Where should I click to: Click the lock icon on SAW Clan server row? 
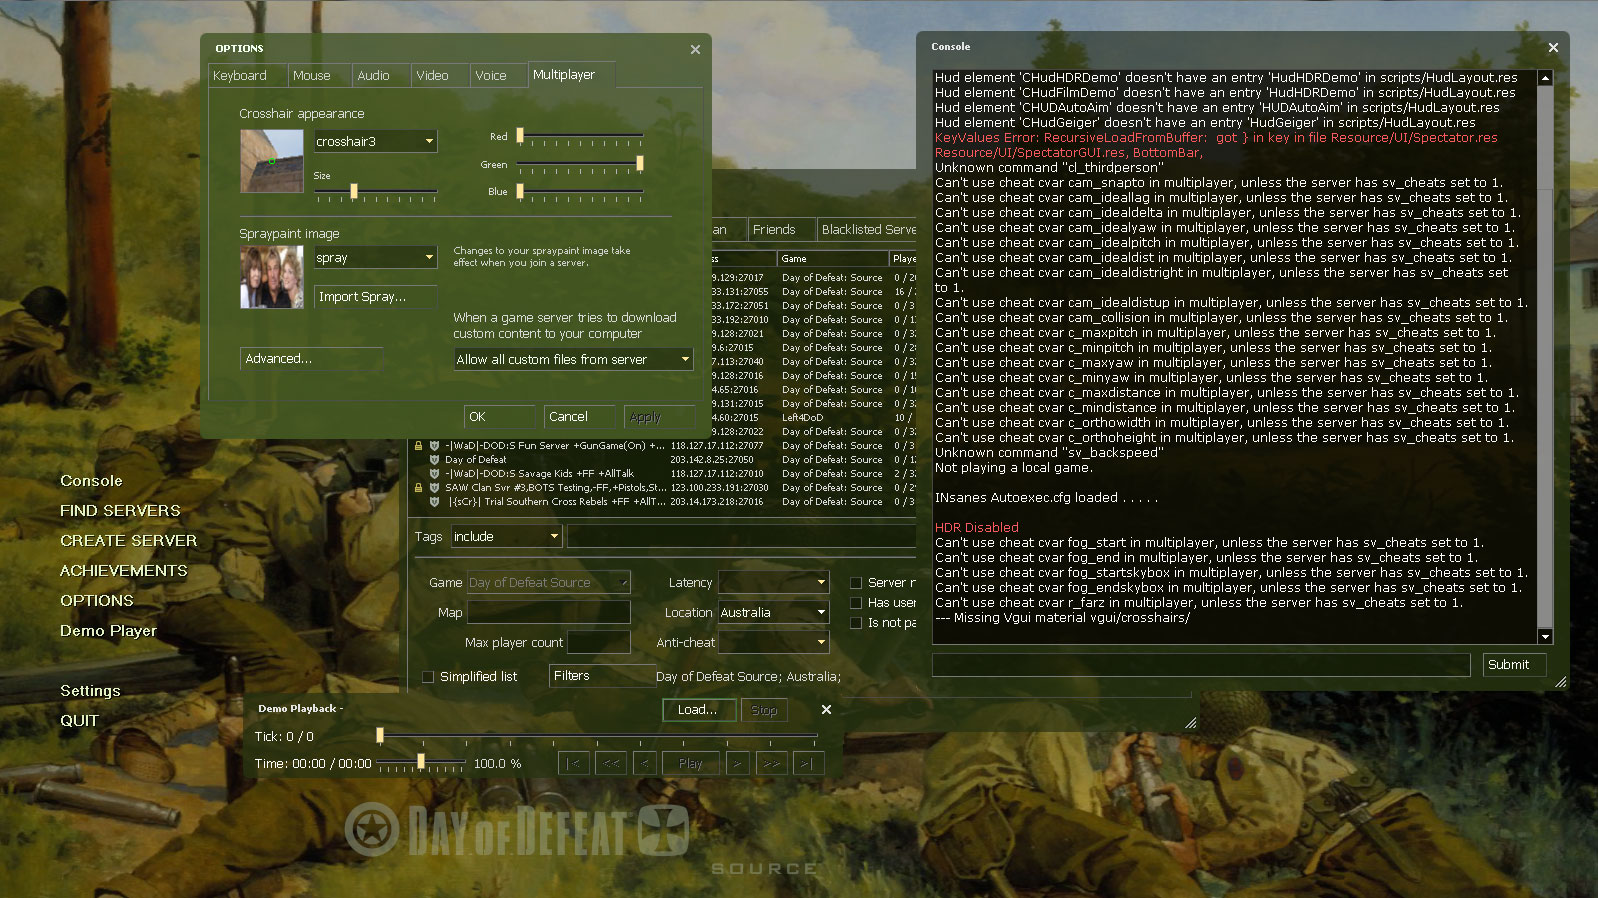tap(419, 488)
